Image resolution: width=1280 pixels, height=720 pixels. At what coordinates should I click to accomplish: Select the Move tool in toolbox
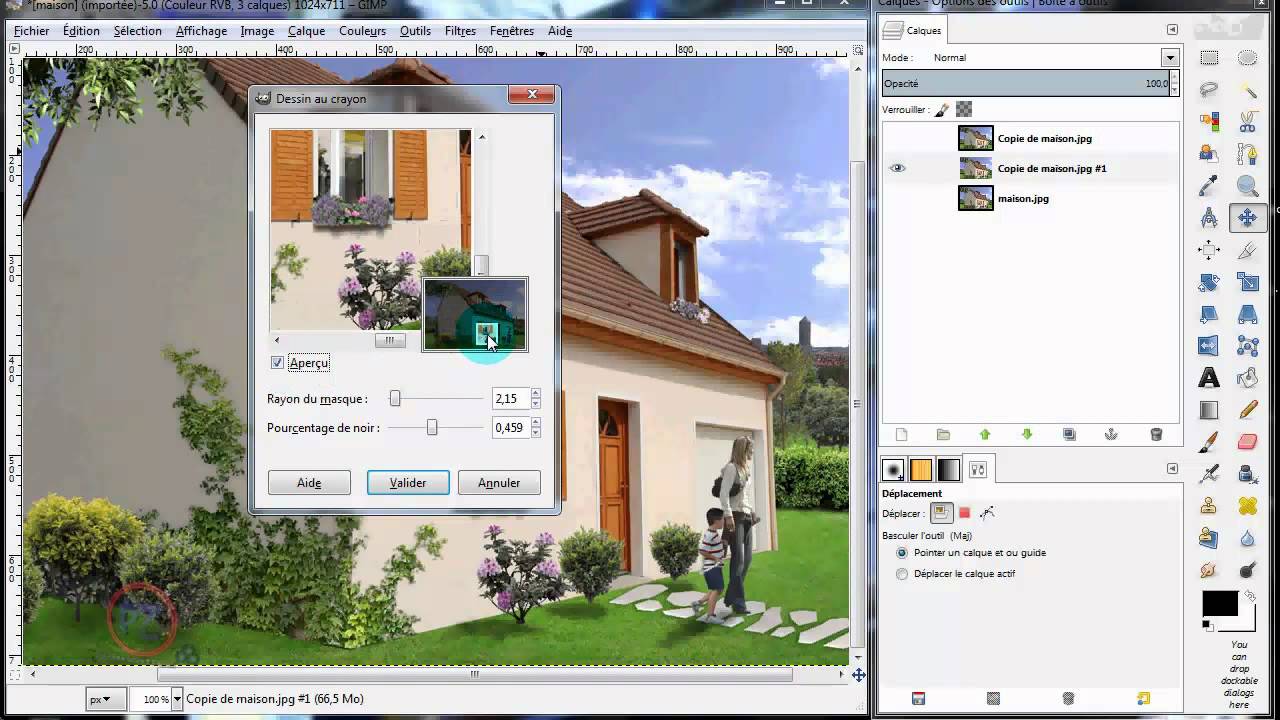point(1247,218)
